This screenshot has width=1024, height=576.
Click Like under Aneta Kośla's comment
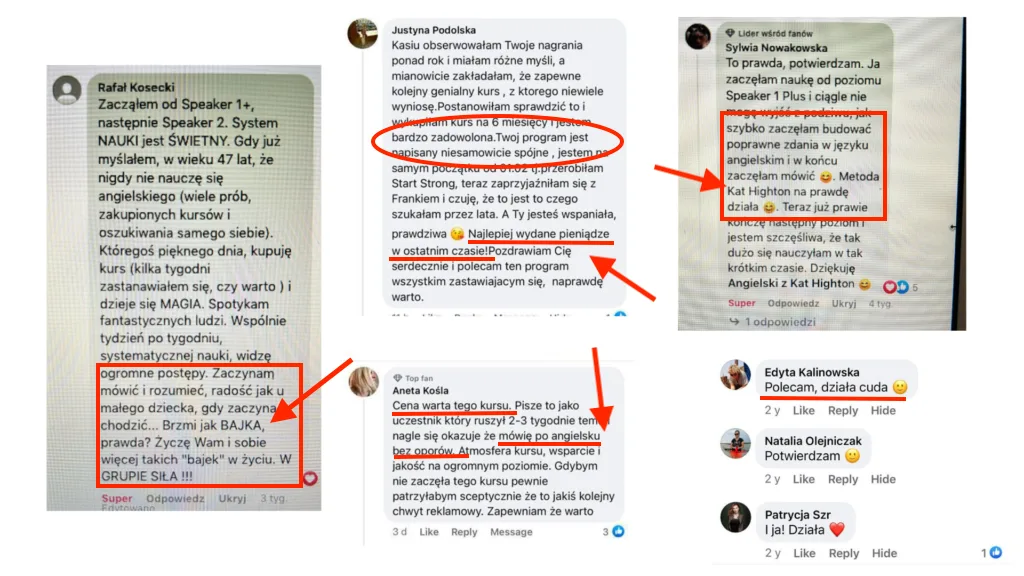[x=429, y=532]
